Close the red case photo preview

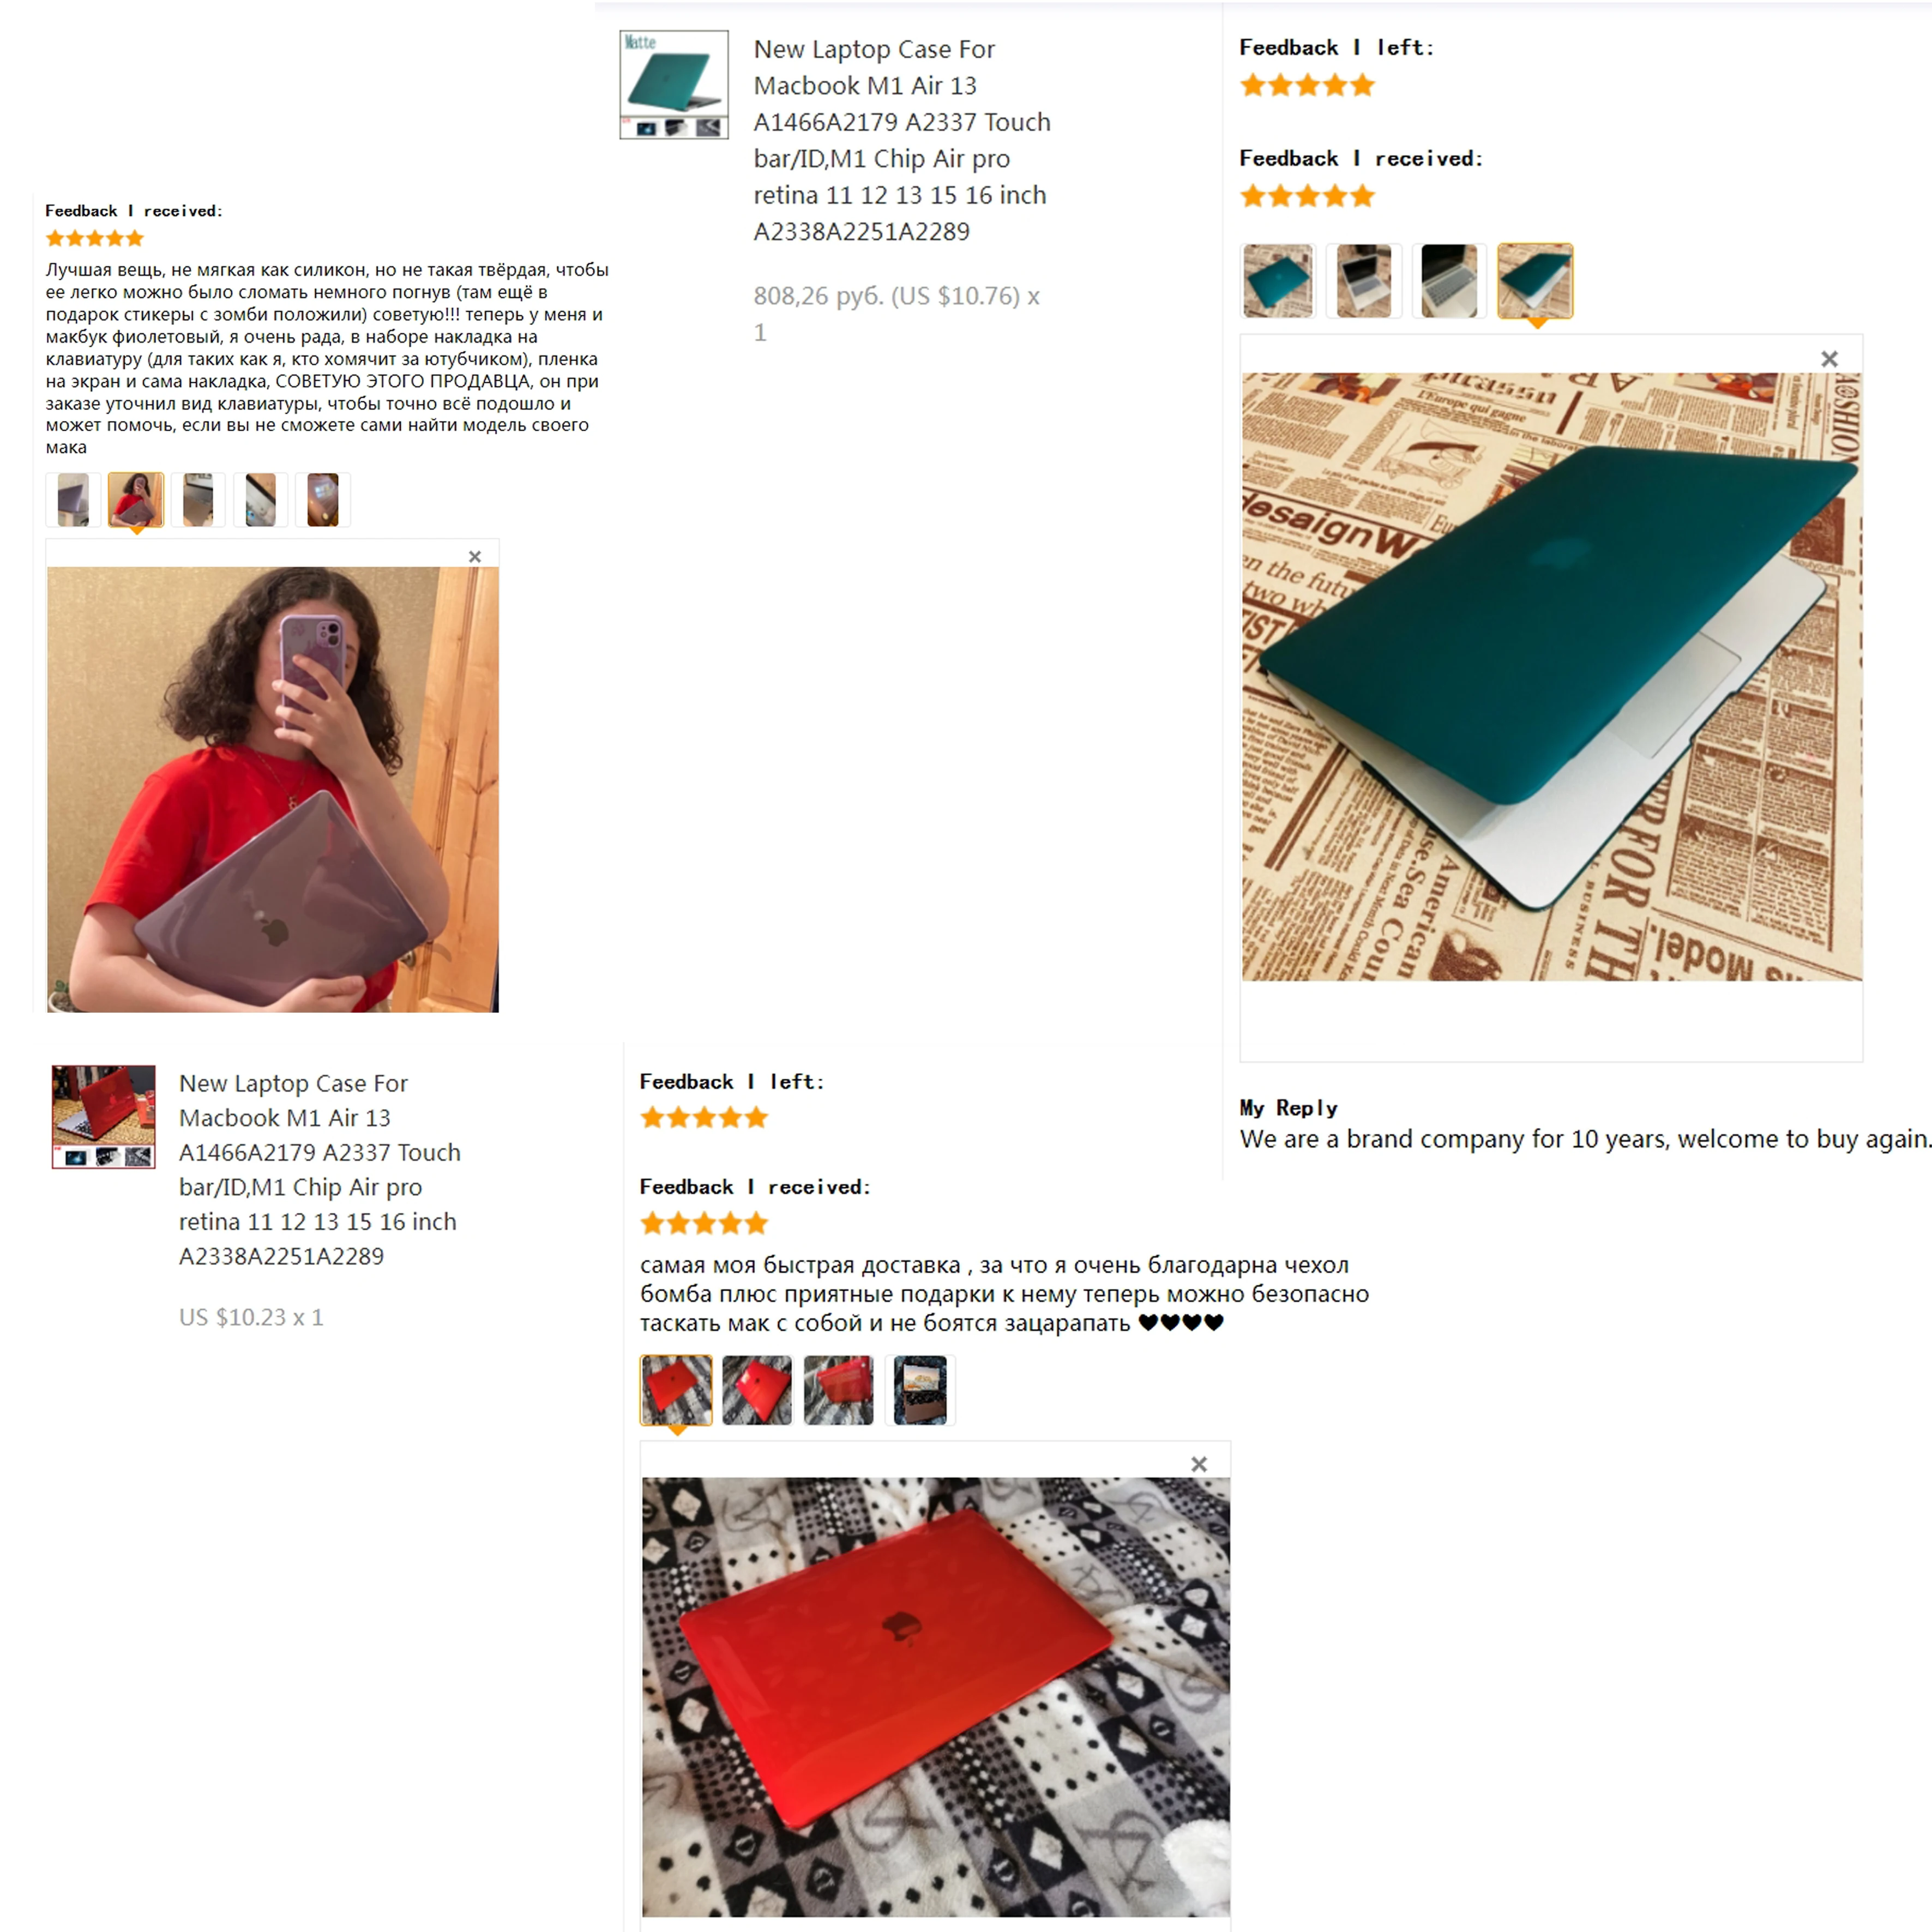pyautogui.click(x=1199, y=1464)
